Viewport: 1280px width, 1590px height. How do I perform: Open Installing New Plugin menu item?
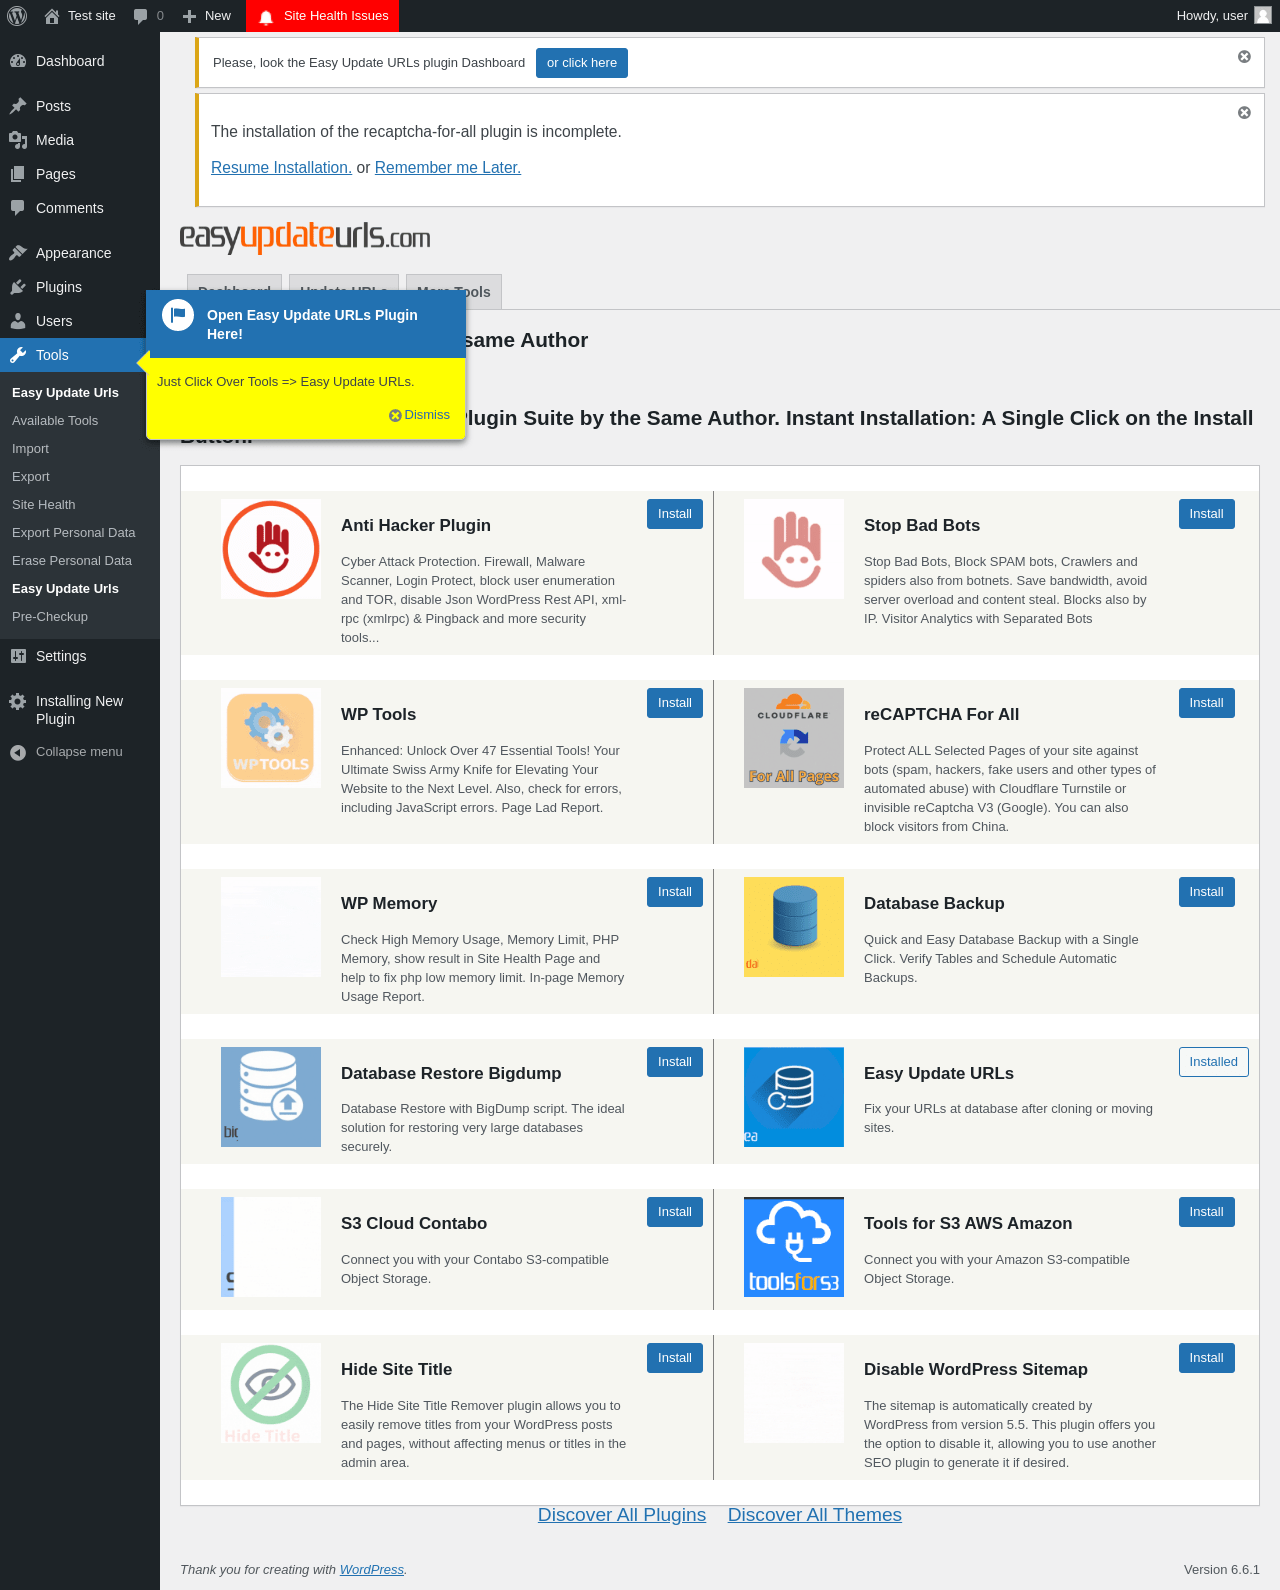coord(80,710)
